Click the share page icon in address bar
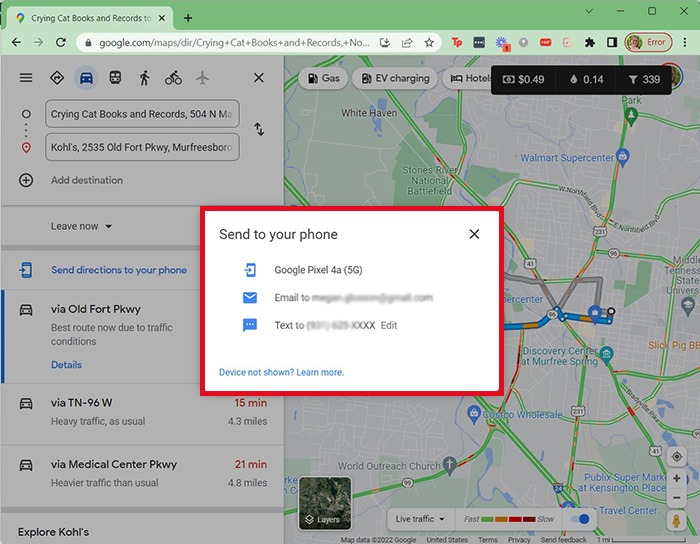 click(x=407, y=42)
